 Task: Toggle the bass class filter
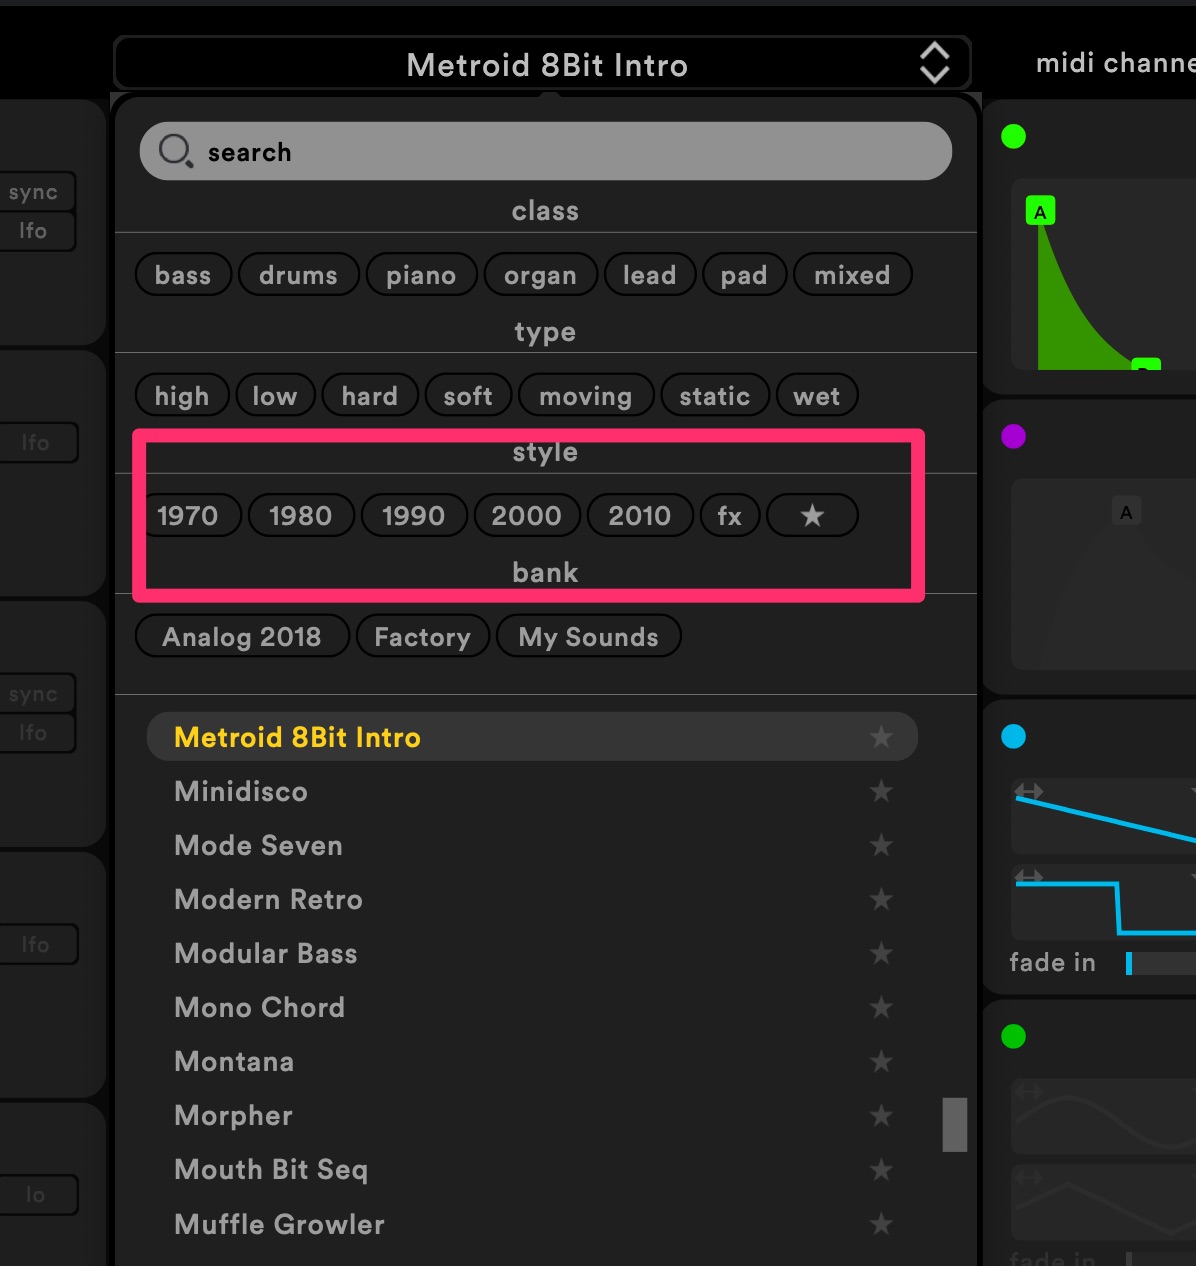click(183, 276)
